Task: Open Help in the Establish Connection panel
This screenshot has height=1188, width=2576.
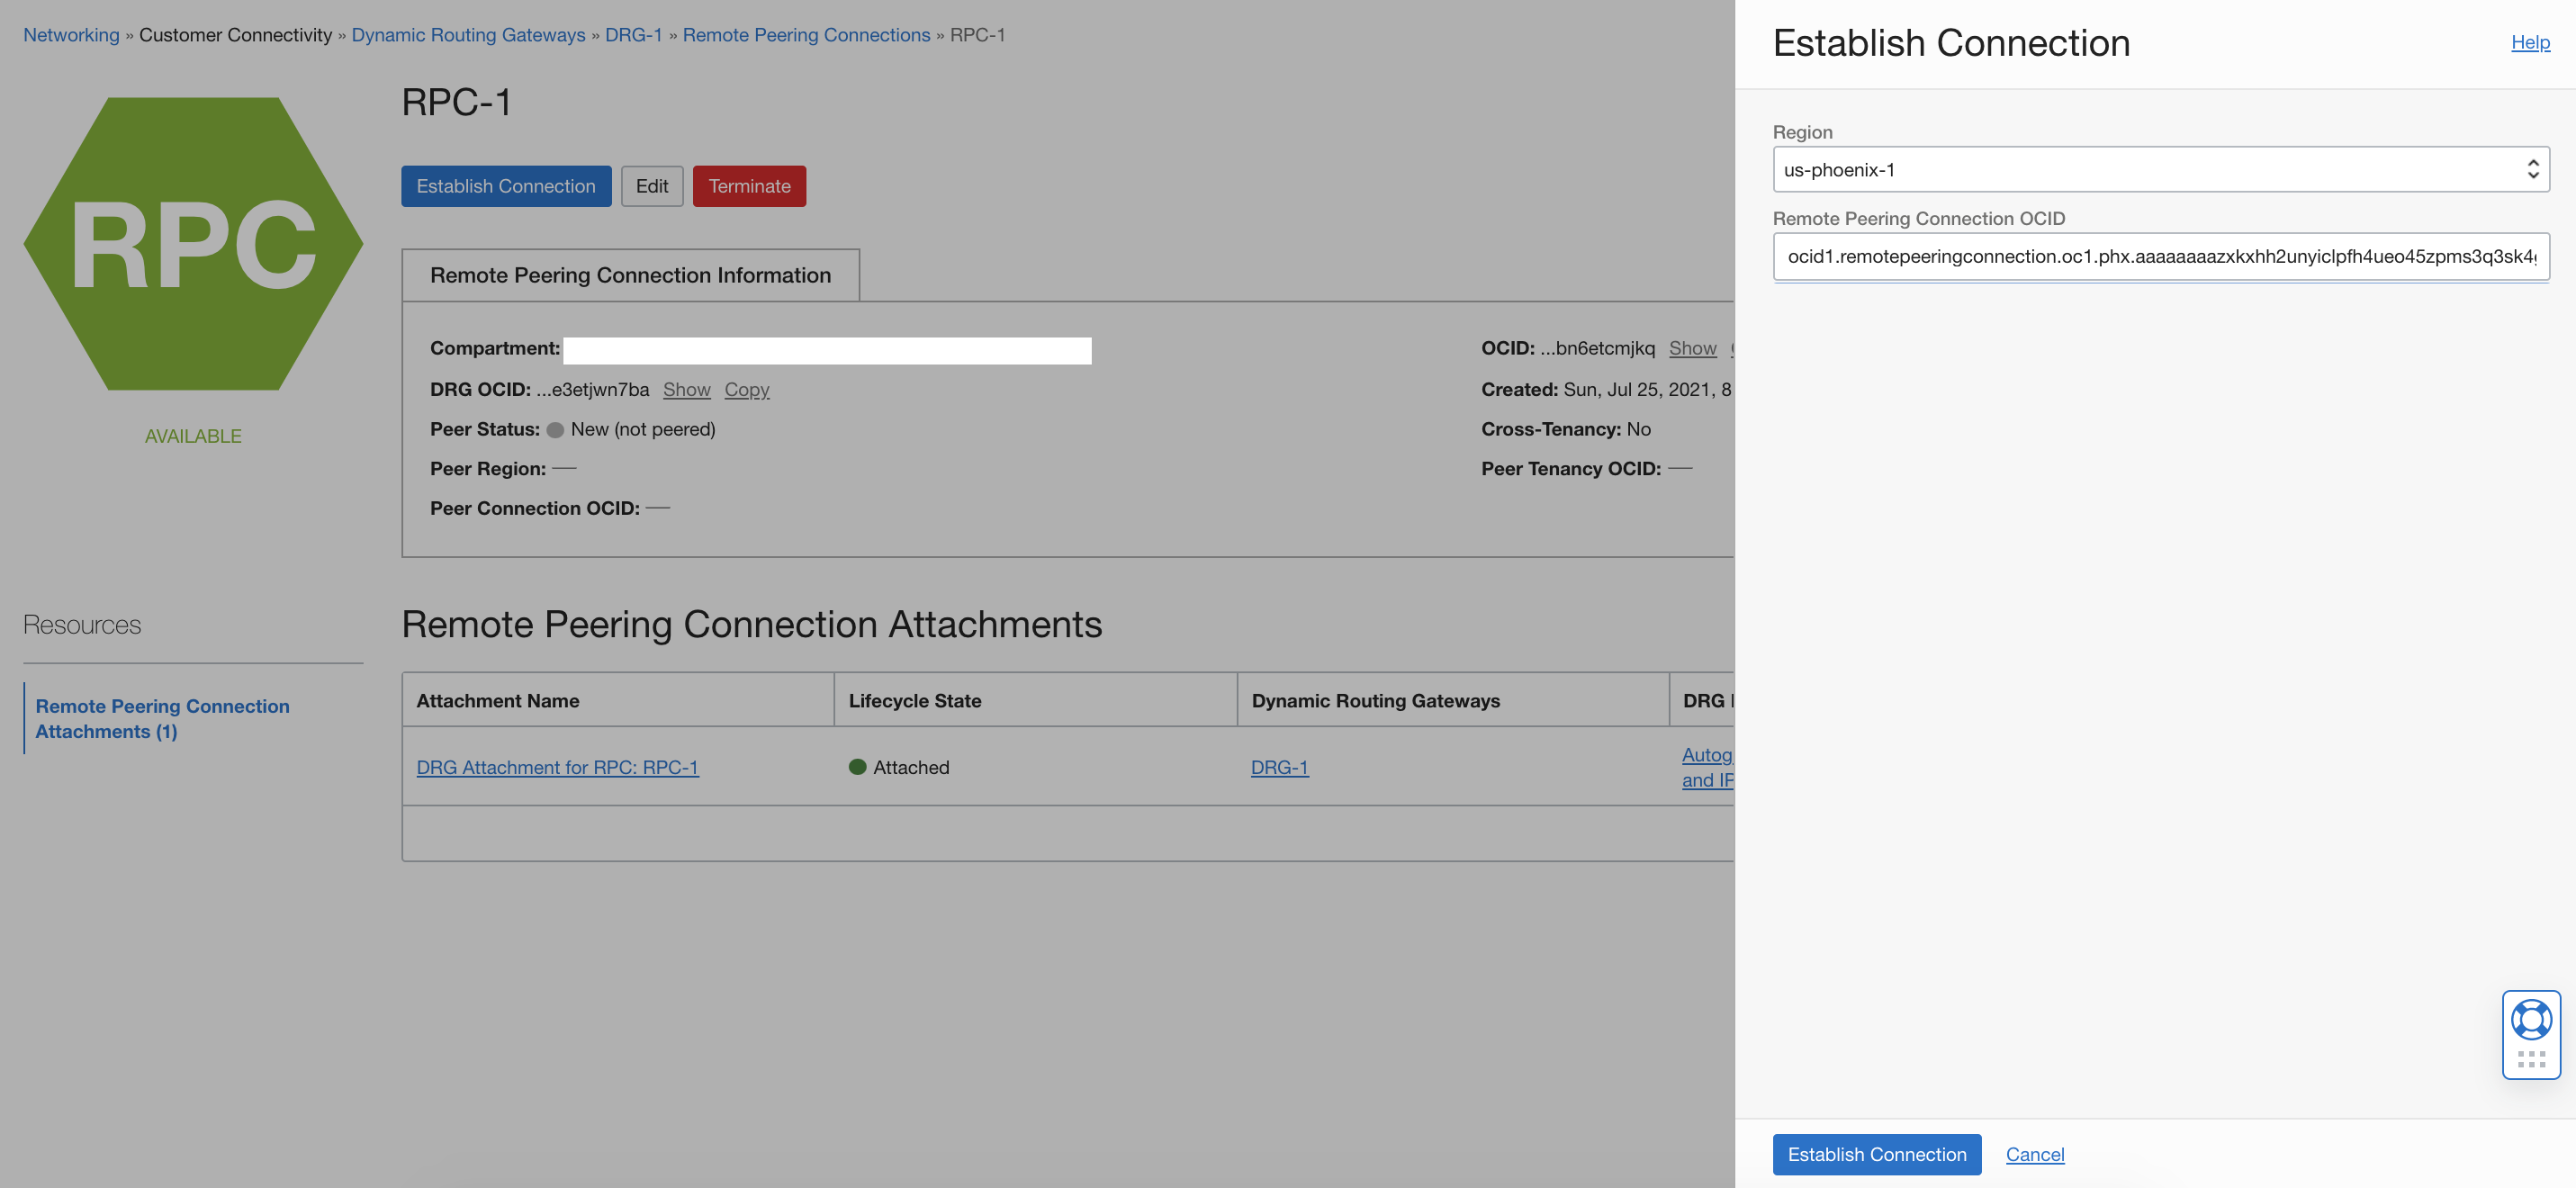Action: 2529,42
